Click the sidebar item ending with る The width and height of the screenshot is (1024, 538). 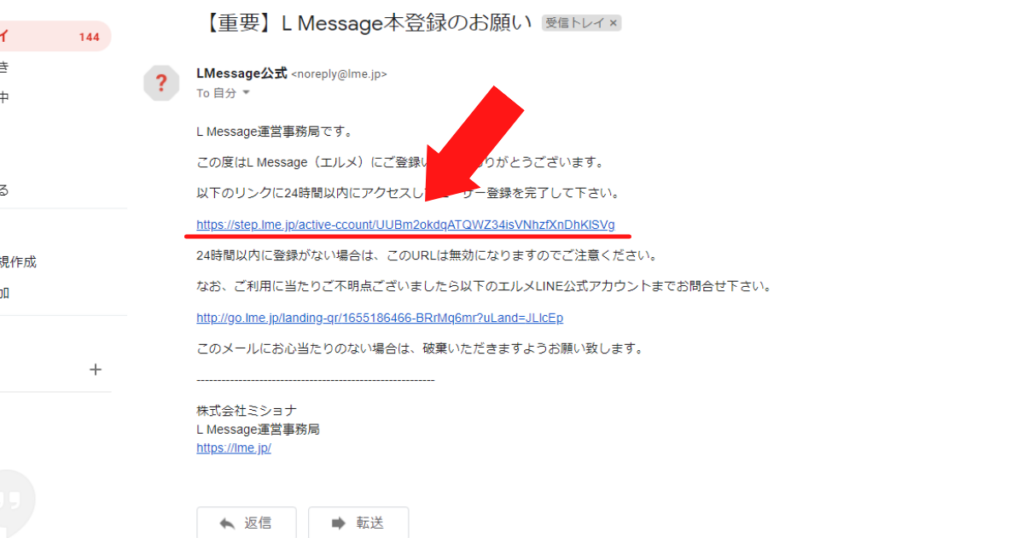click(x=5, y=190)
